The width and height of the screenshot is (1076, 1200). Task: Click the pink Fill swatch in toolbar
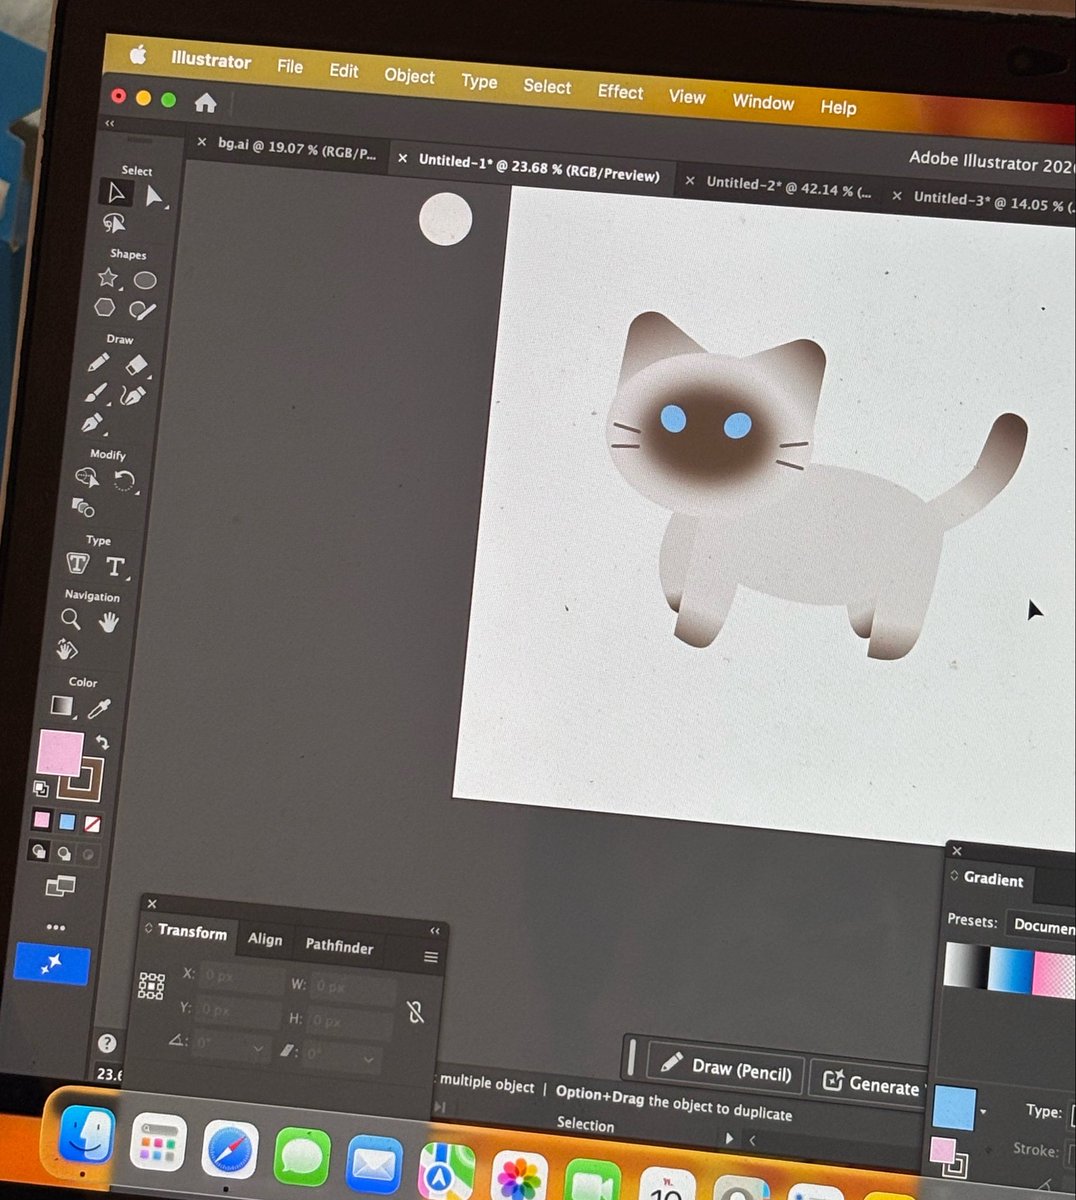(59, 753)
